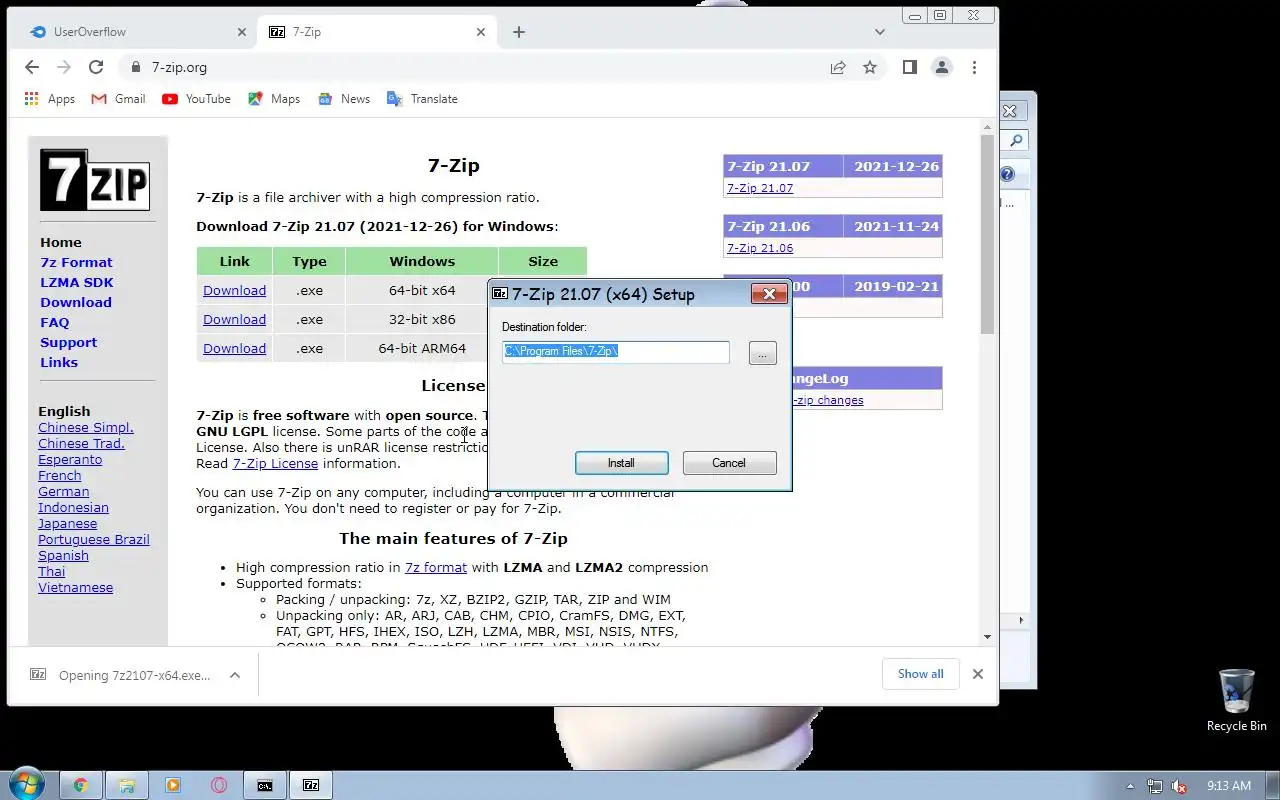Click Install in 7-Zip Setup dialog
Viewport: 1280px width, 800px height.
click(x=621, y=463)
